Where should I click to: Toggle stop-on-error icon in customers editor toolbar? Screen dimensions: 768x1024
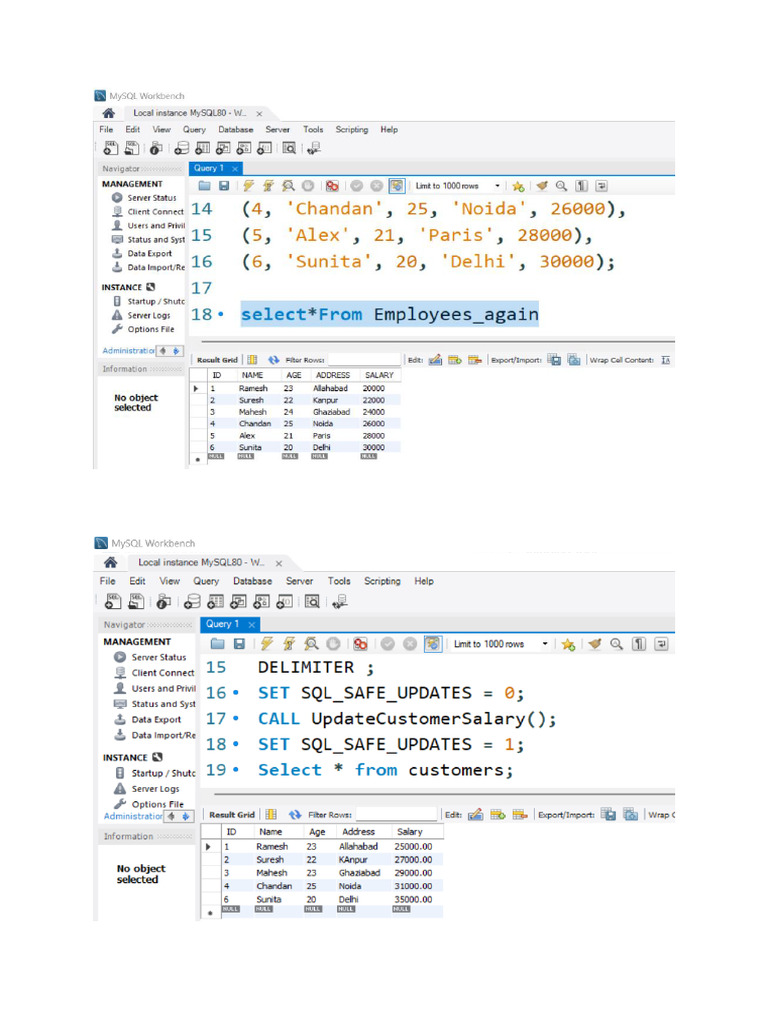(x=360, y=645)
